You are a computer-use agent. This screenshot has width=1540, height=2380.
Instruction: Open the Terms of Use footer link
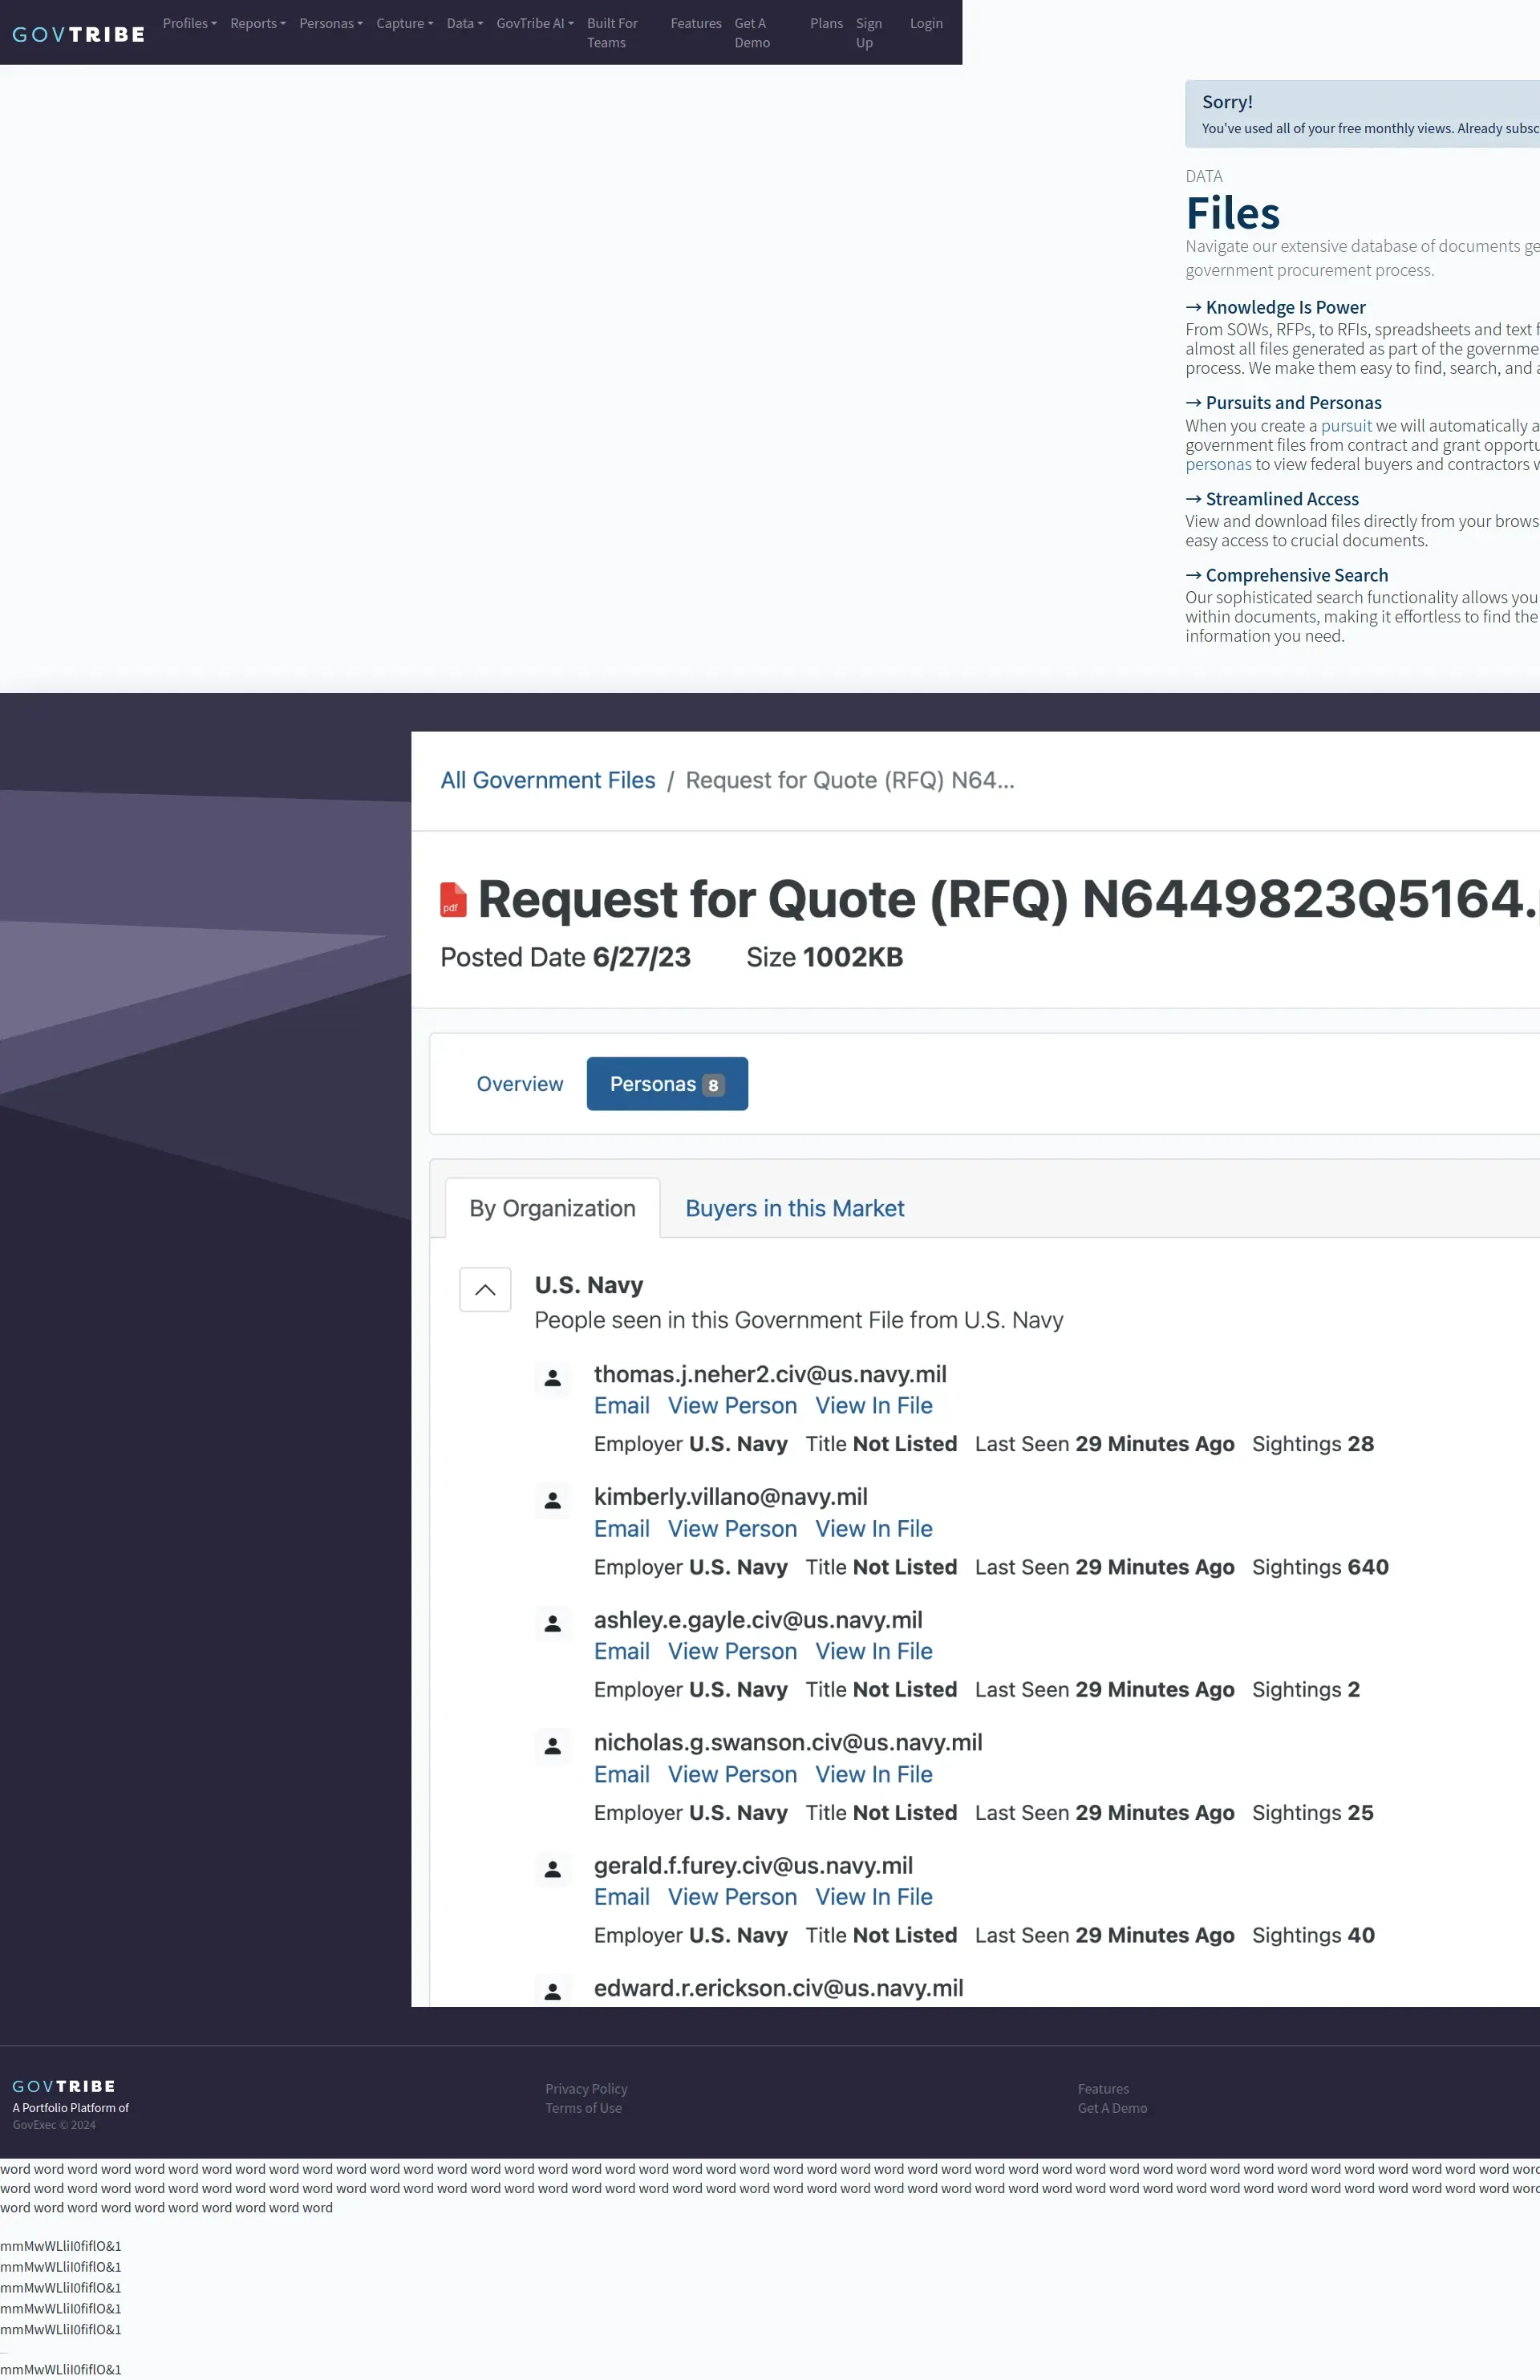pos(583,2108)
